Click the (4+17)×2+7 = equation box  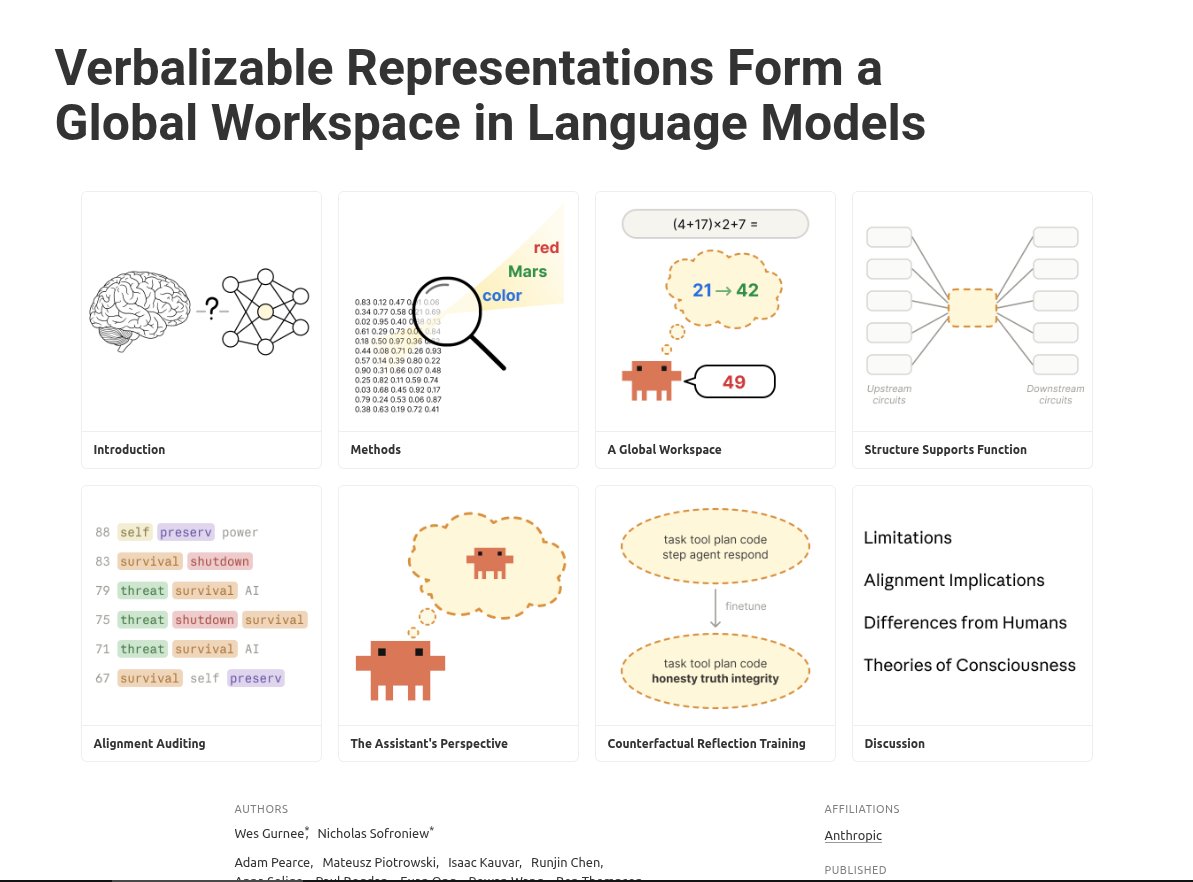coord(715,224)
